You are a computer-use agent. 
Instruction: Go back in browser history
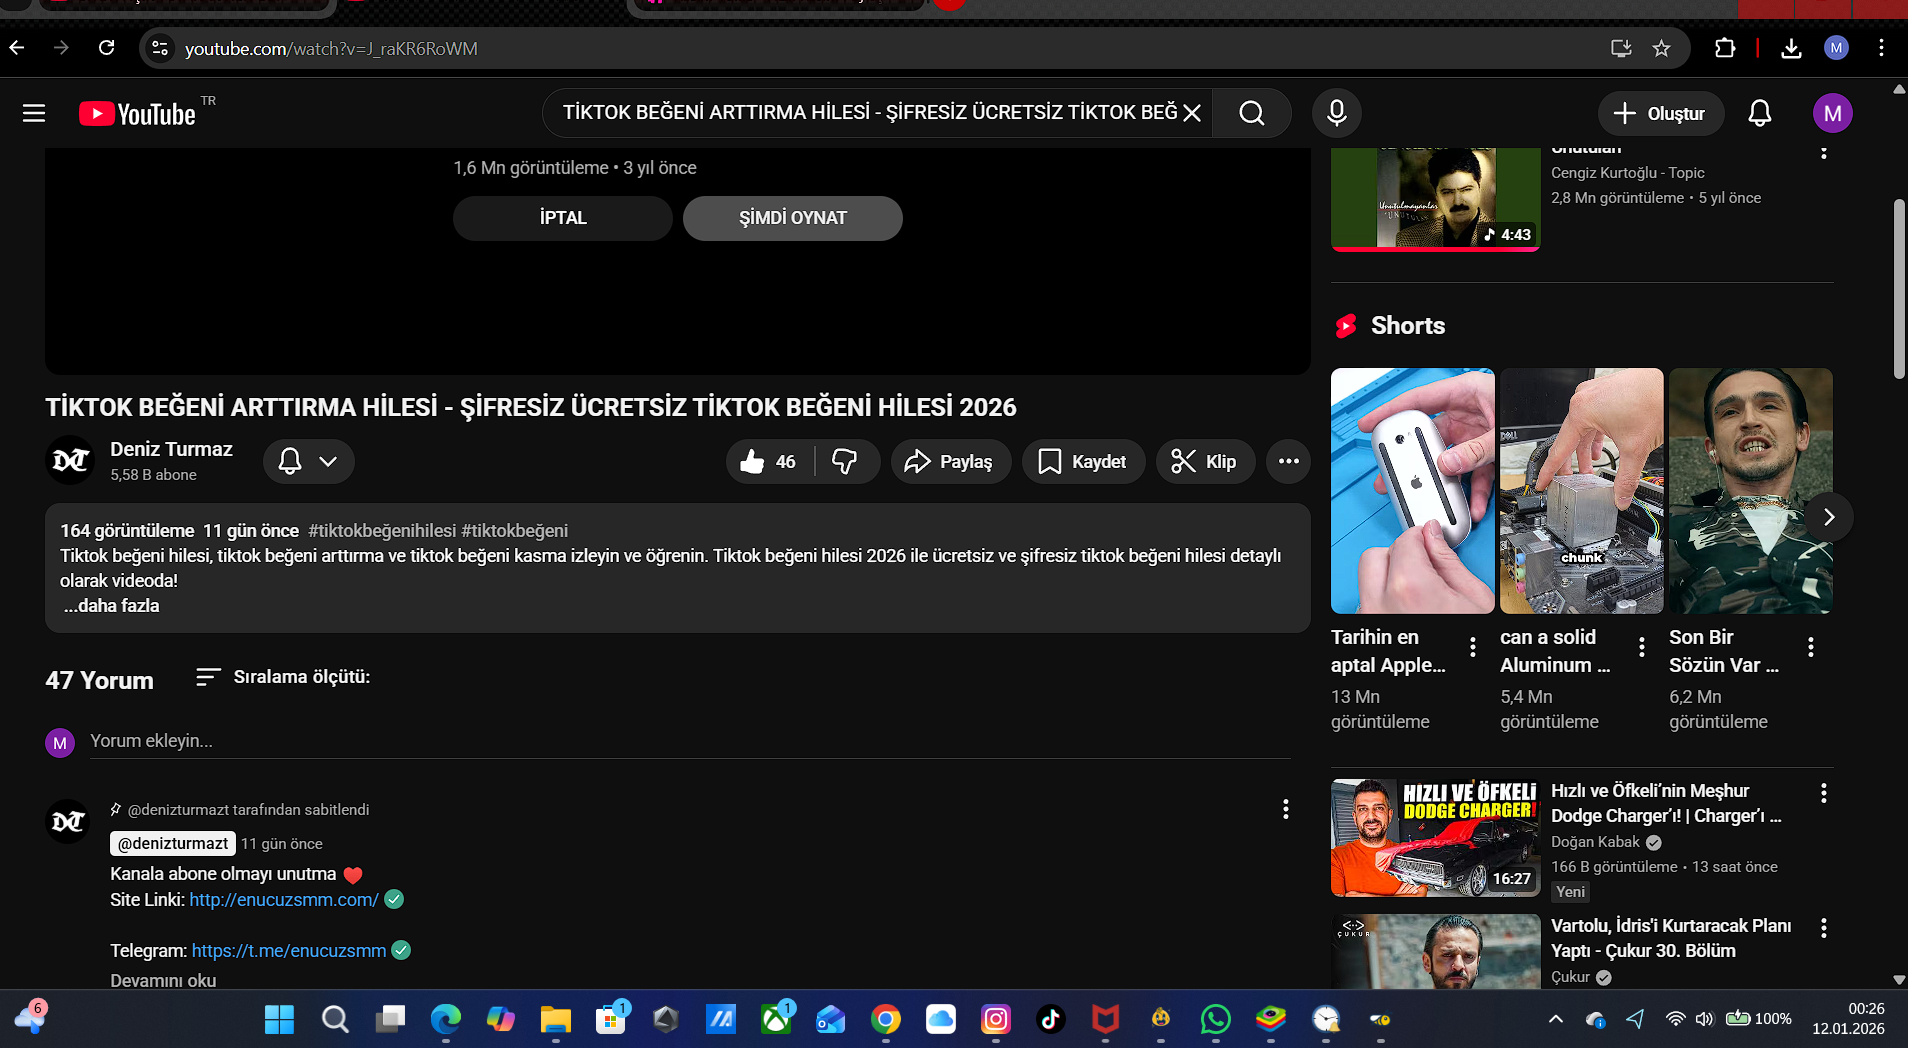pos(17,48)
